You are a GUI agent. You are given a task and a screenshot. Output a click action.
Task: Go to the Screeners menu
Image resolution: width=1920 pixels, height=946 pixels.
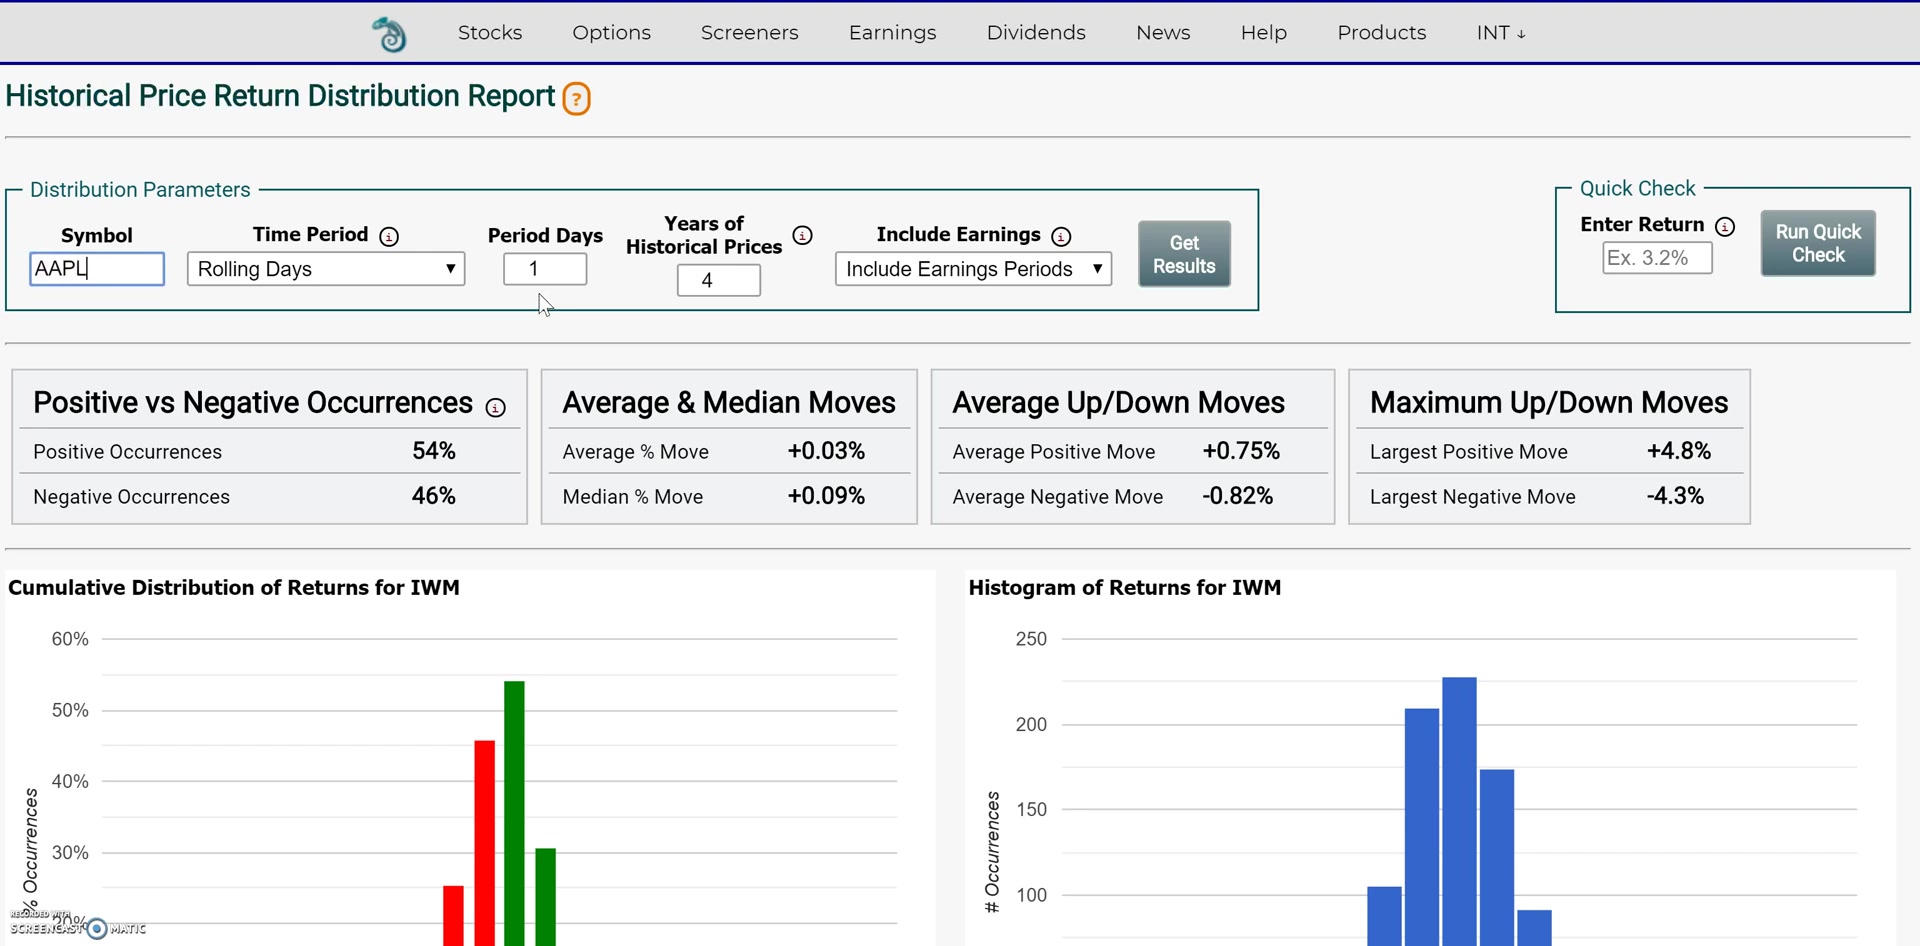pyautogui.click(x=749, y=33)
